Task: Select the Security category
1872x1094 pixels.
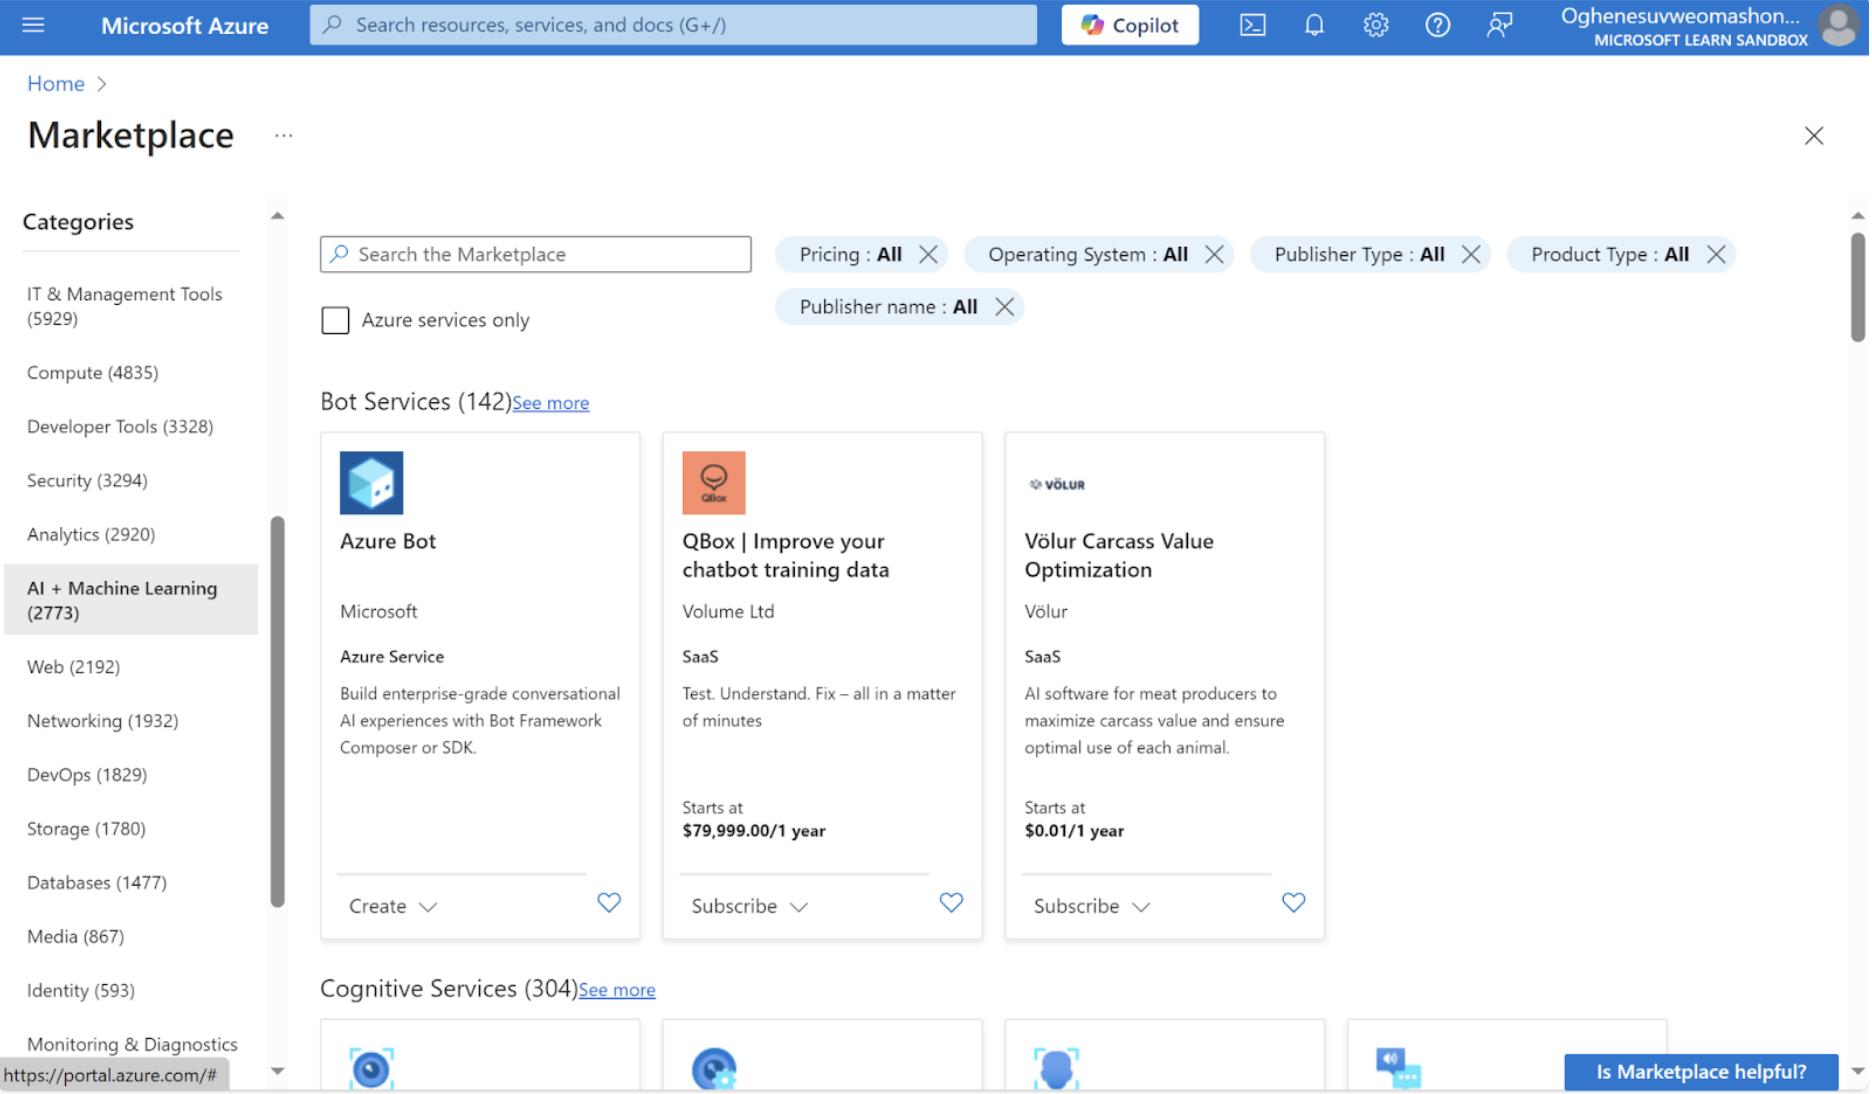Action: click(131, 481)
